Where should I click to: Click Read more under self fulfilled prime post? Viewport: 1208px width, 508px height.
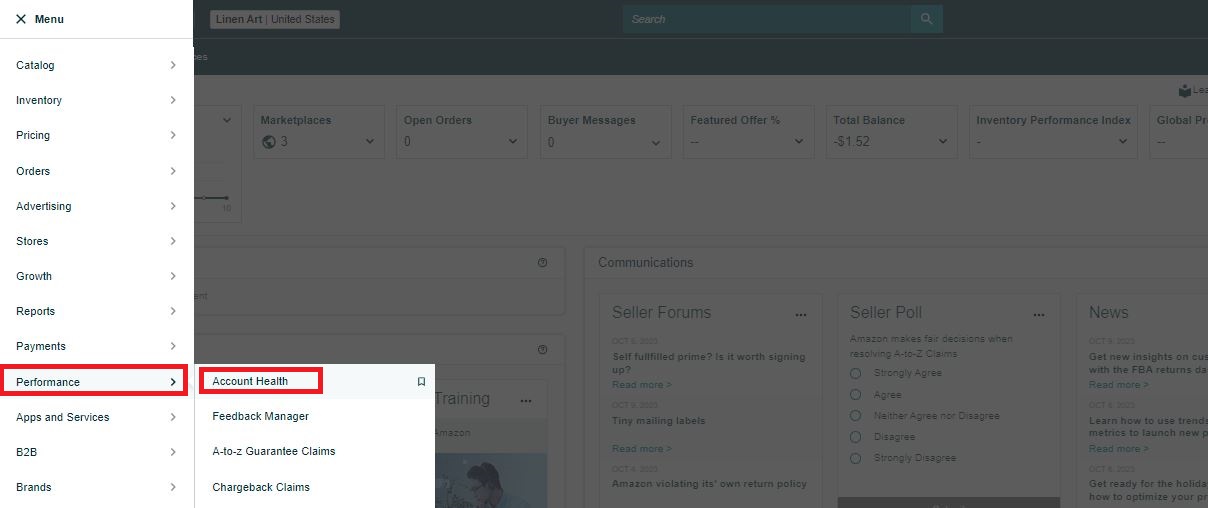641,385
